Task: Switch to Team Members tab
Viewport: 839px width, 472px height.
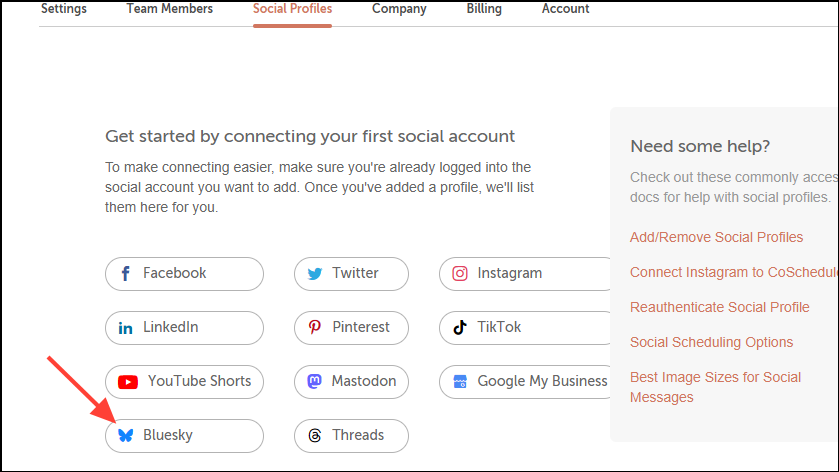Action: (170, 9)
